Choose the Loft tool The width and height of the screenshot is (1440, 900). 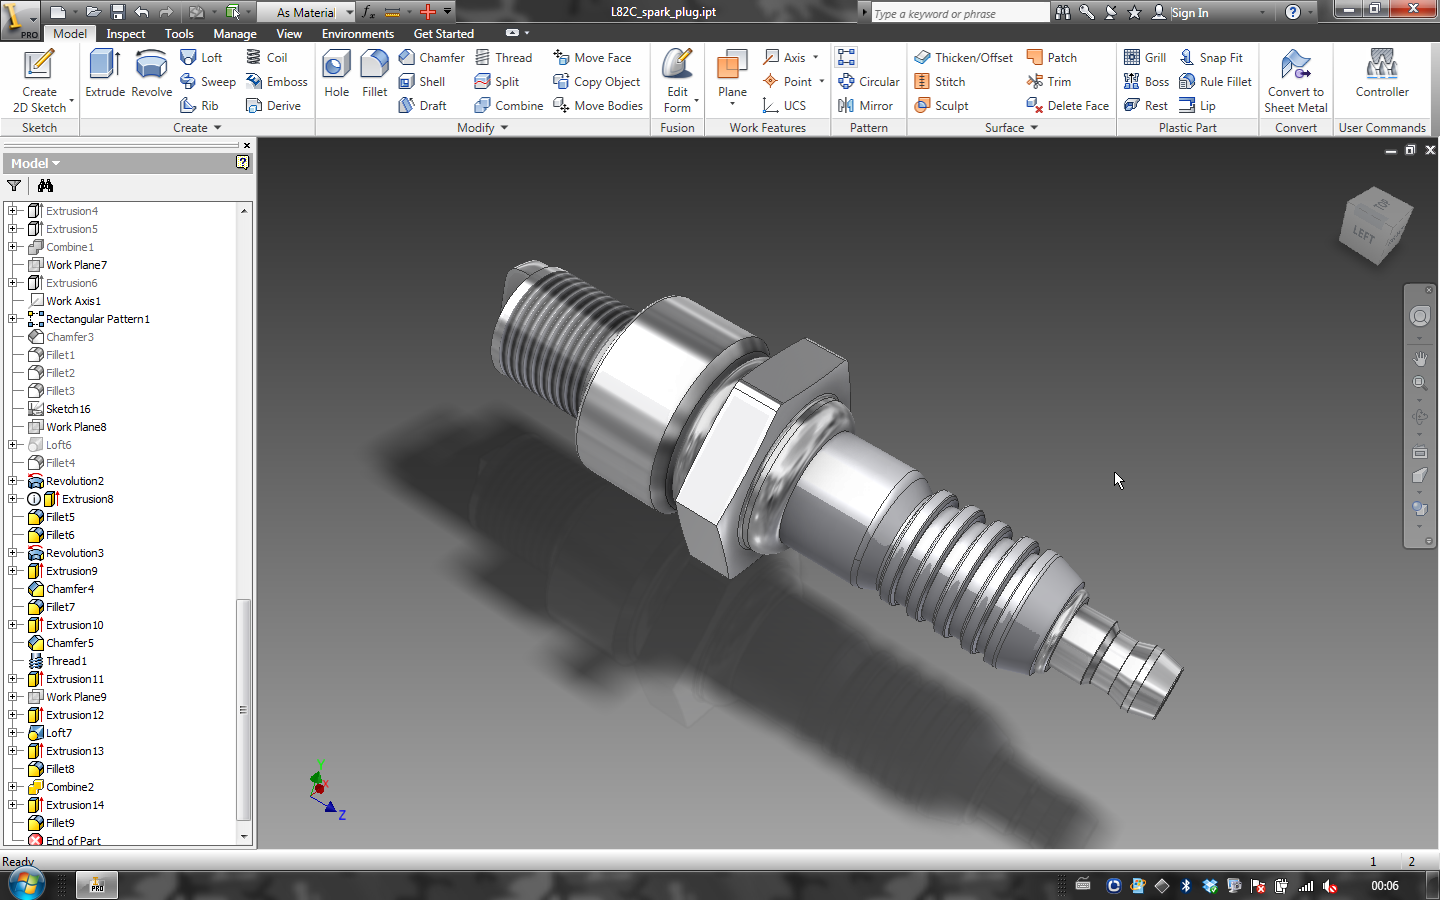(202, 58)
